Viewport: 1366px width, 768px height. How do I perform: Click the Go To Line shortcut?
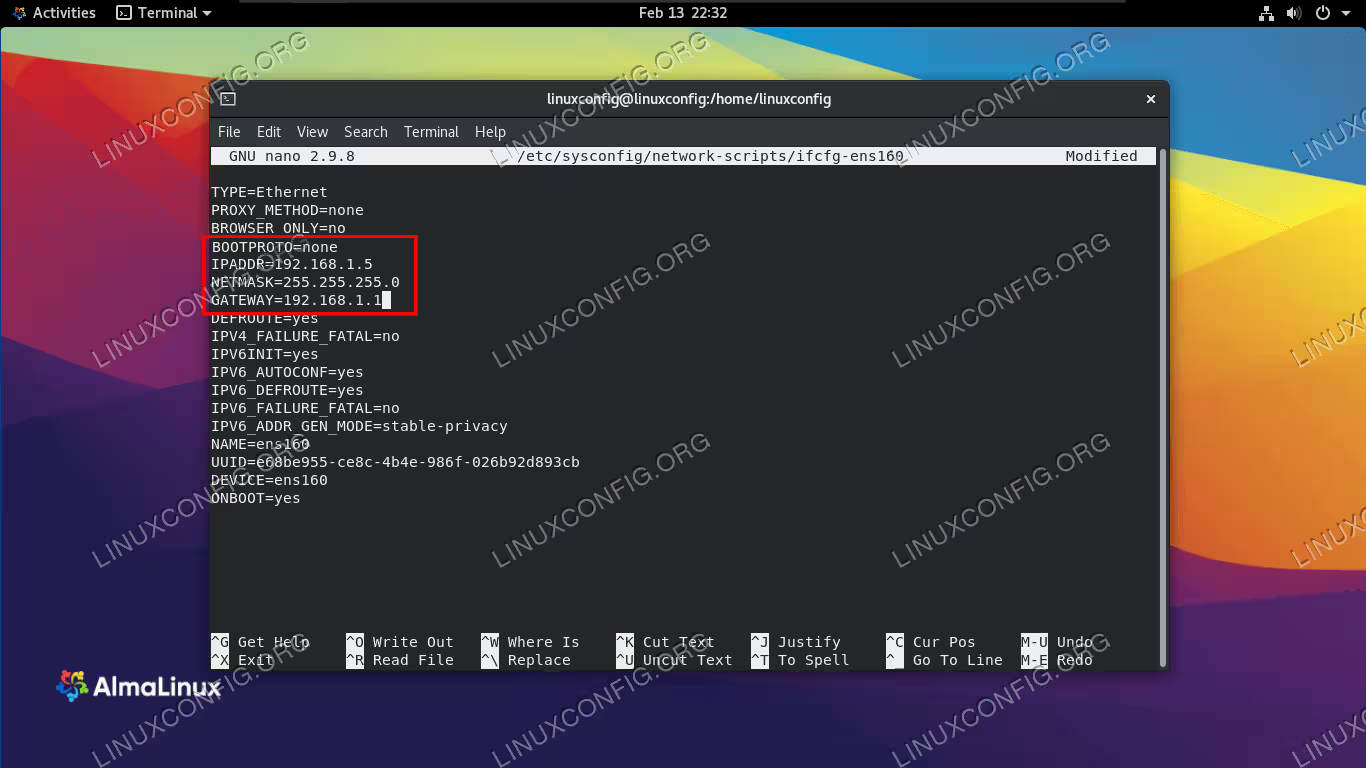(x=944, y=660)
